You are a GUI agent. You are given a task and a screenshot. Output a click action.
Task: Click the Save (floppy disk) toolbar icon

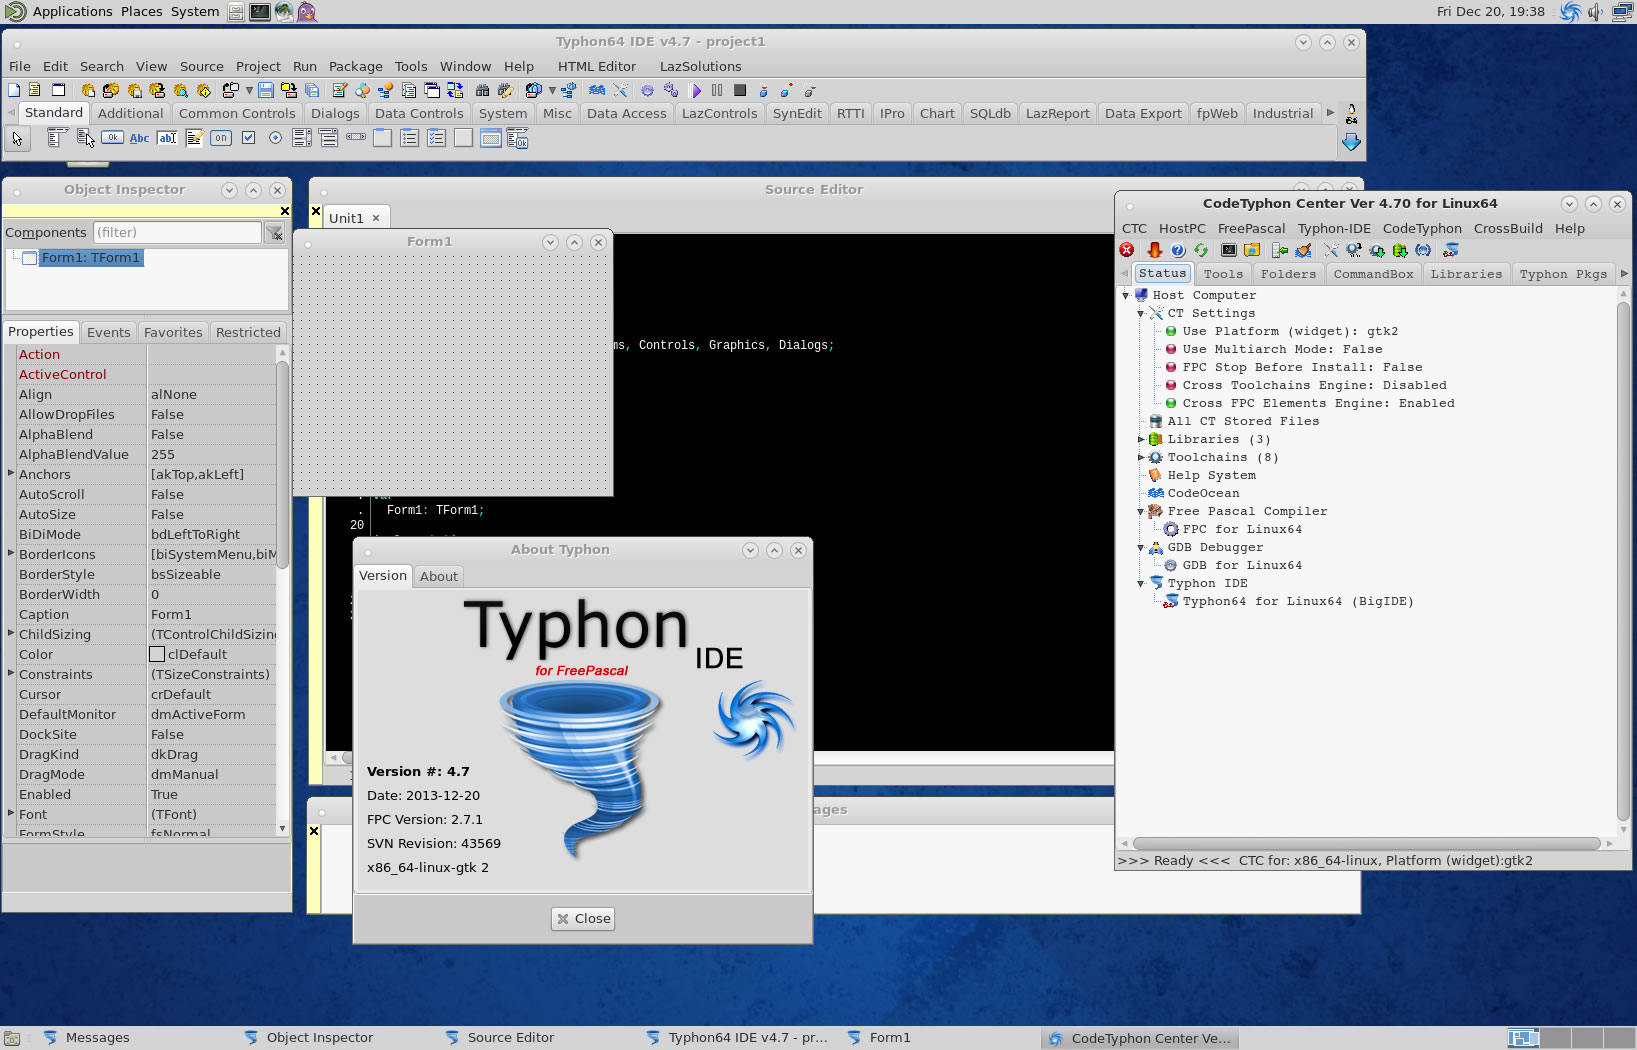(x=266, y=90)
